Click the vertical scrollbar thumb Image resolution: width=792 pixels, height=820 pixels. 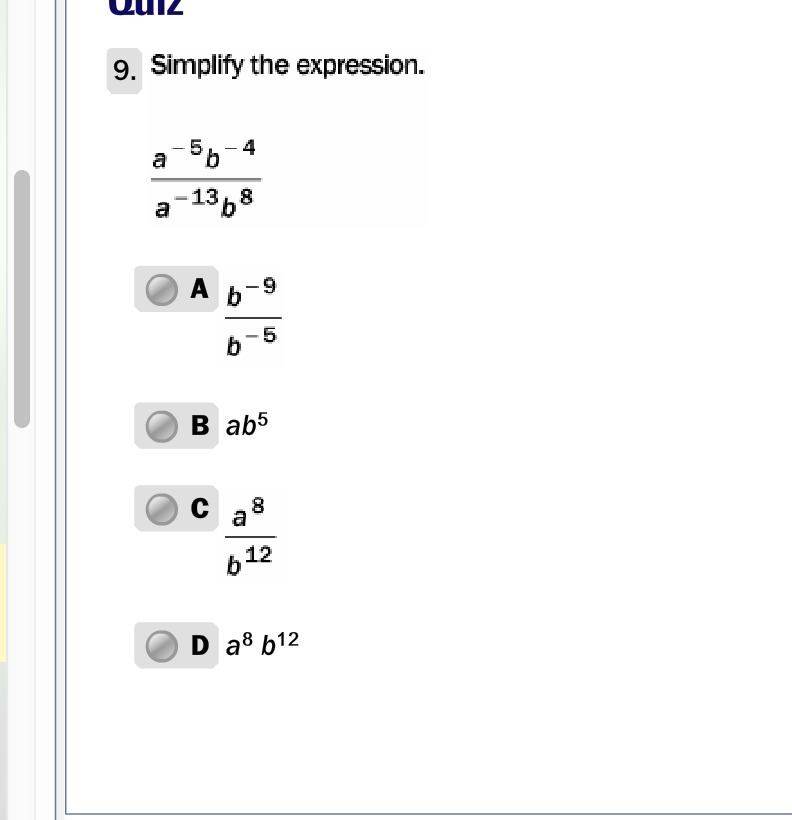coord(22,299)
